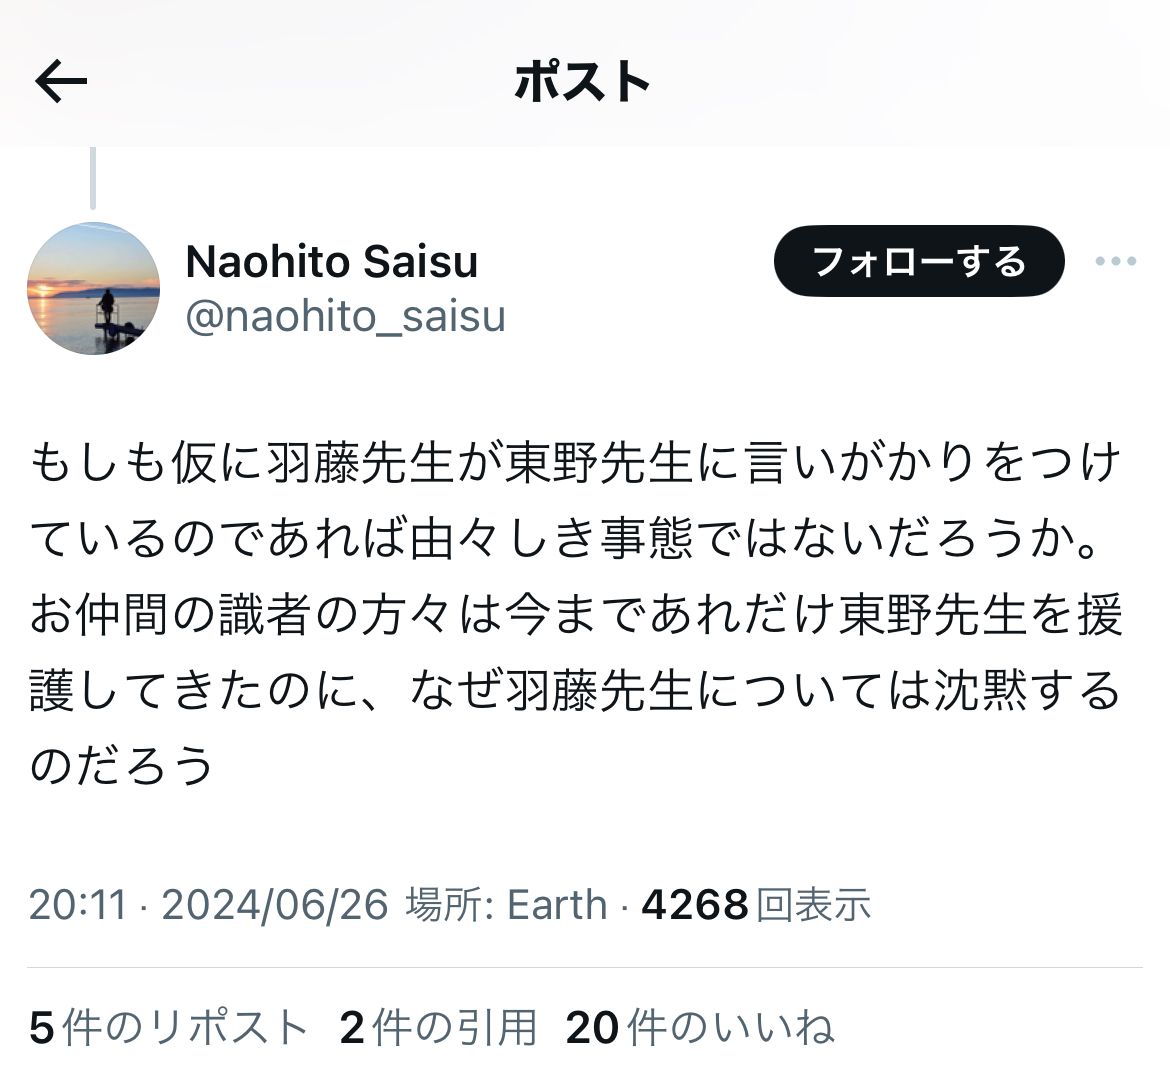
Task: Click post line starting with ているのであれば
Action: pos(565,538)
